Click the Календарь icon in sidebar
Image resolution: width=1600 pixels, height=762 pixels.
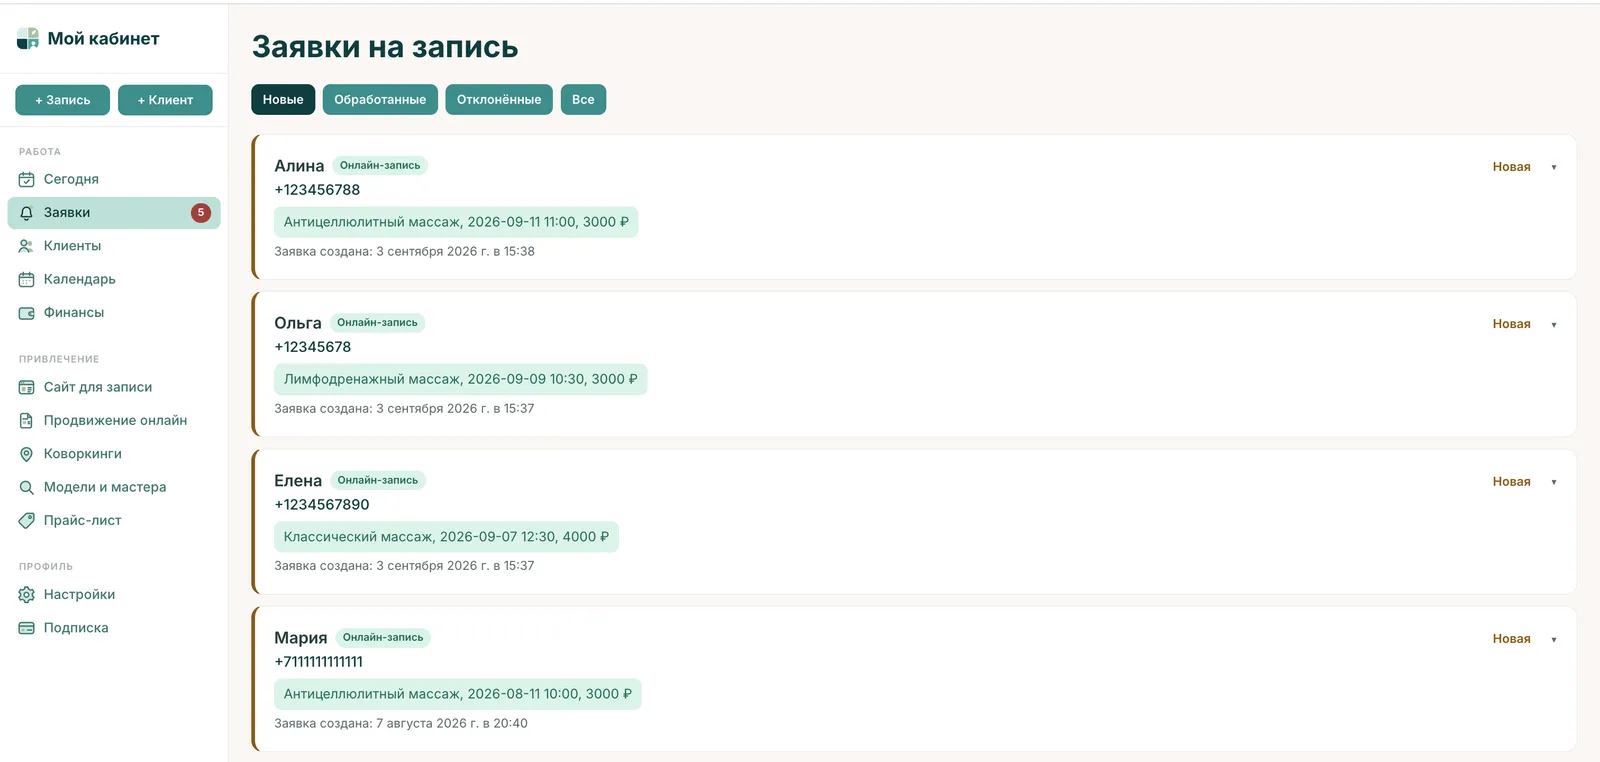click(27, 280)
